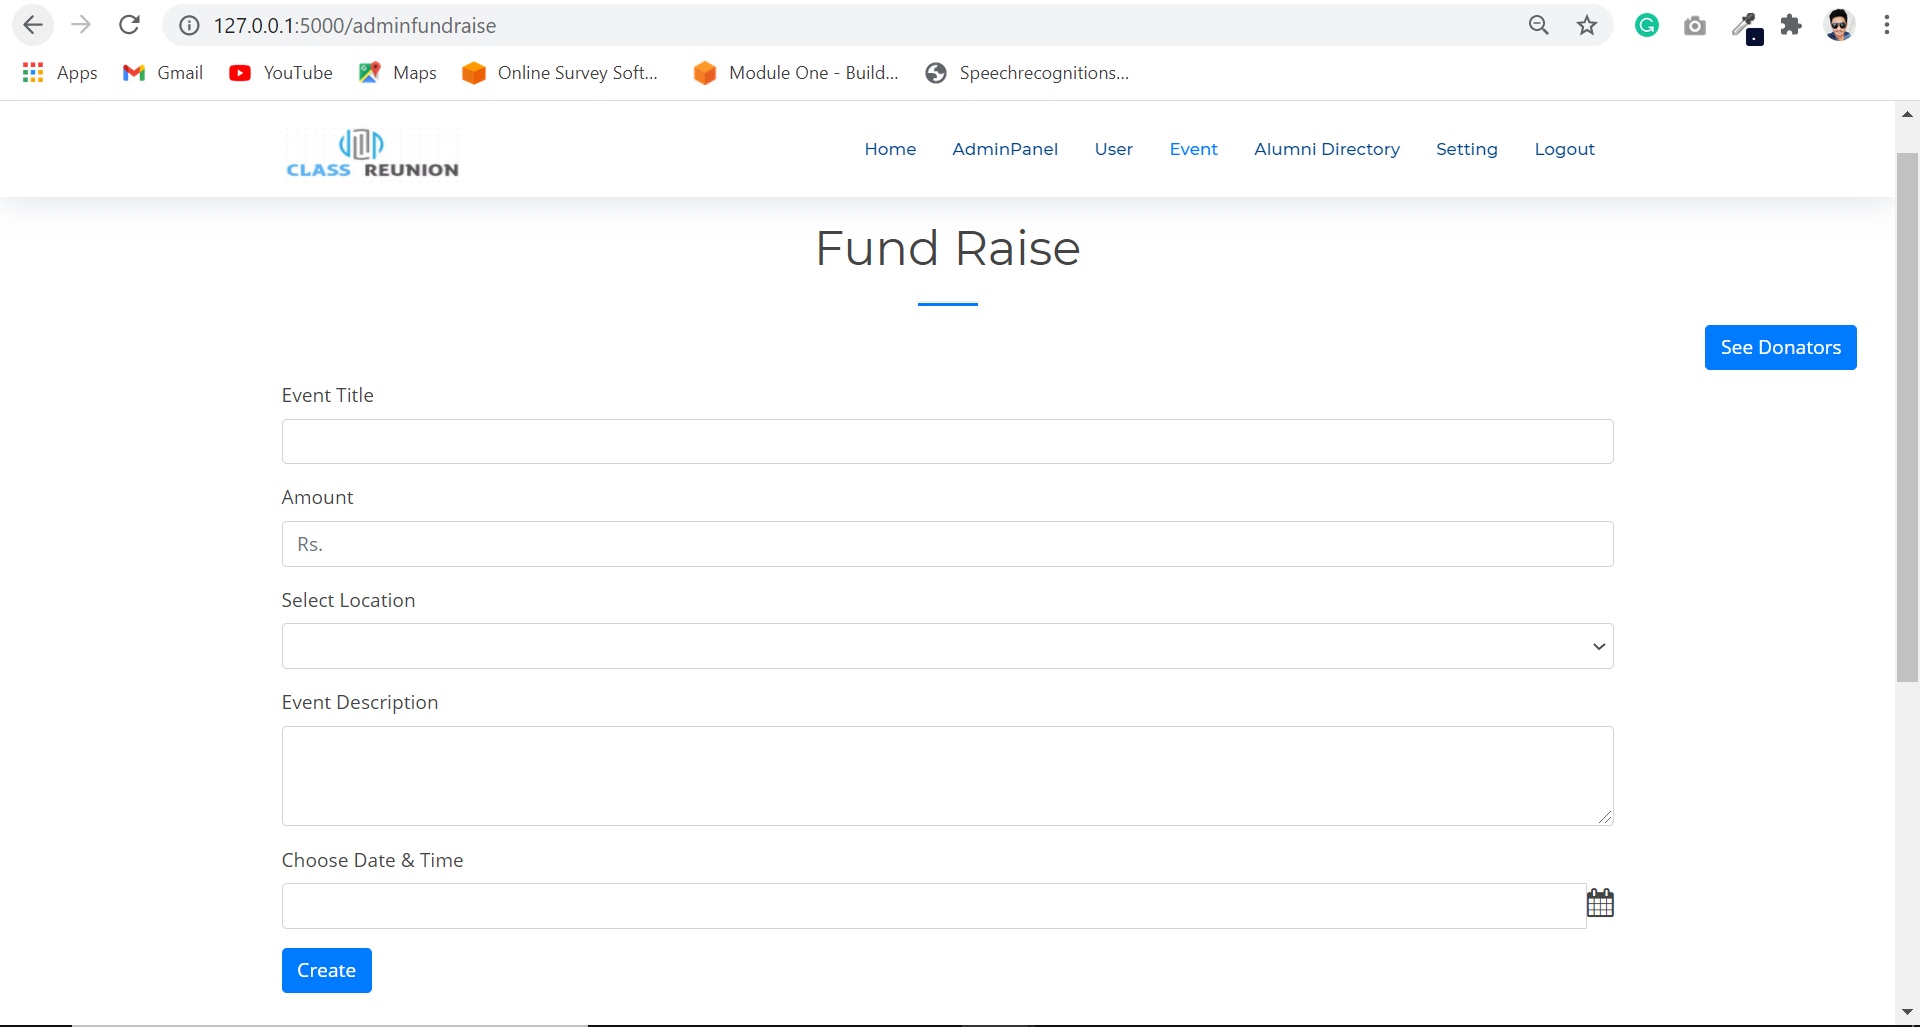Reload the page with the refresh icon

[129, 25]
